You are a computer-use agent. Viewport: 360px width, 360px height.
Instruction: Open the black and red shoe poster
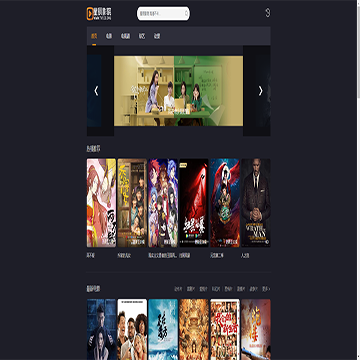click(x=194, y=203)
